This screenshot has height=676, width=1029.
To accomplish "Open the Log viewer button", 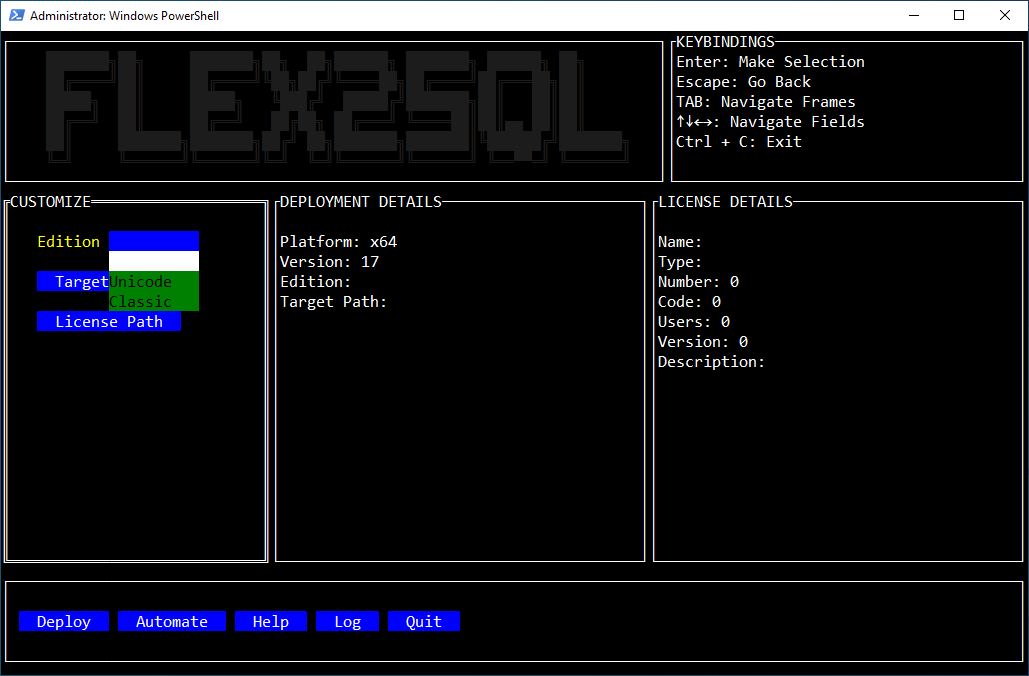I will pos(347,622).
